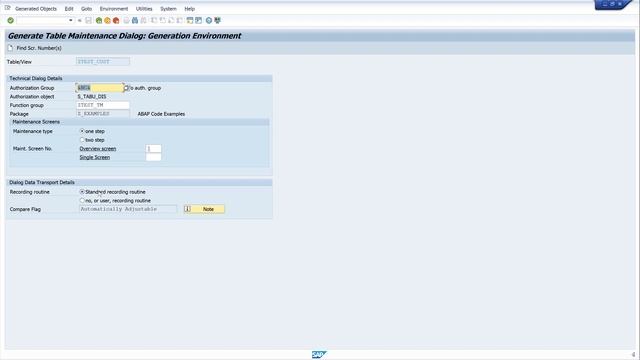
Task: Click the yellow Exit icon
Action: pyautogui.click(x=107, y=20)
